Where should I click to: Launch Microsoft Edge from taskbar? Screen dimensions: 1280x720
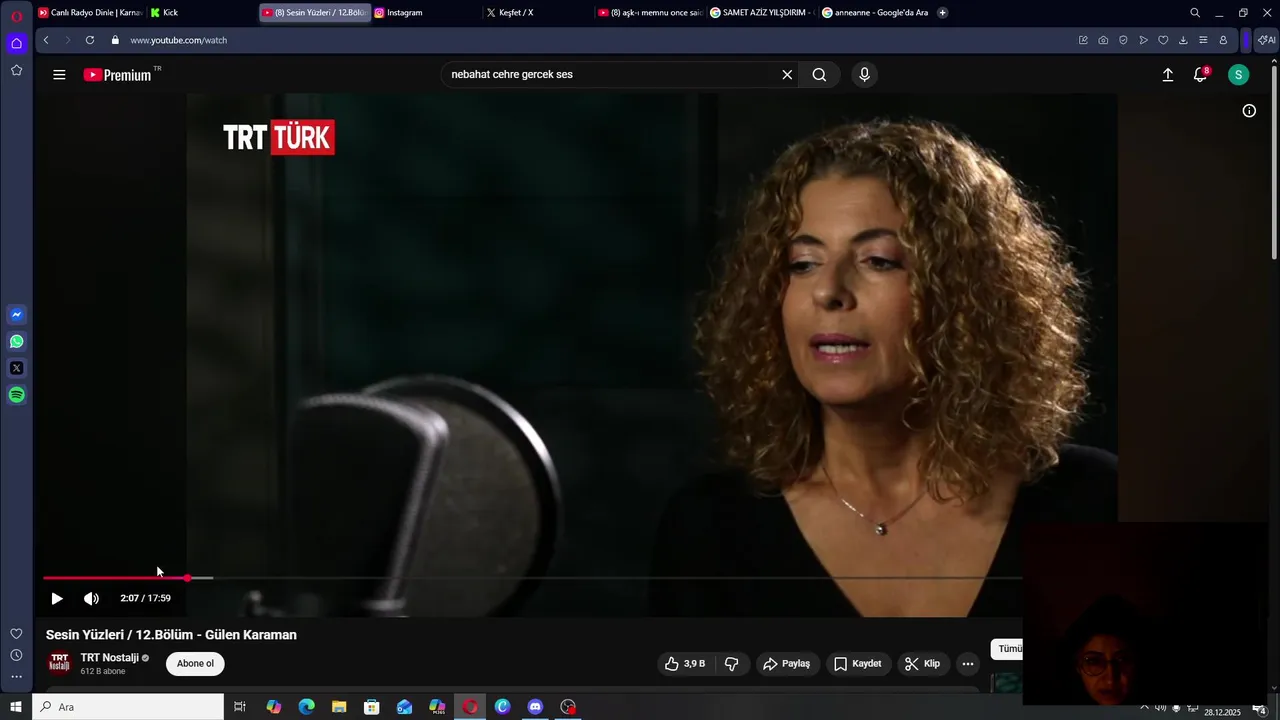(x=306, y=707)
